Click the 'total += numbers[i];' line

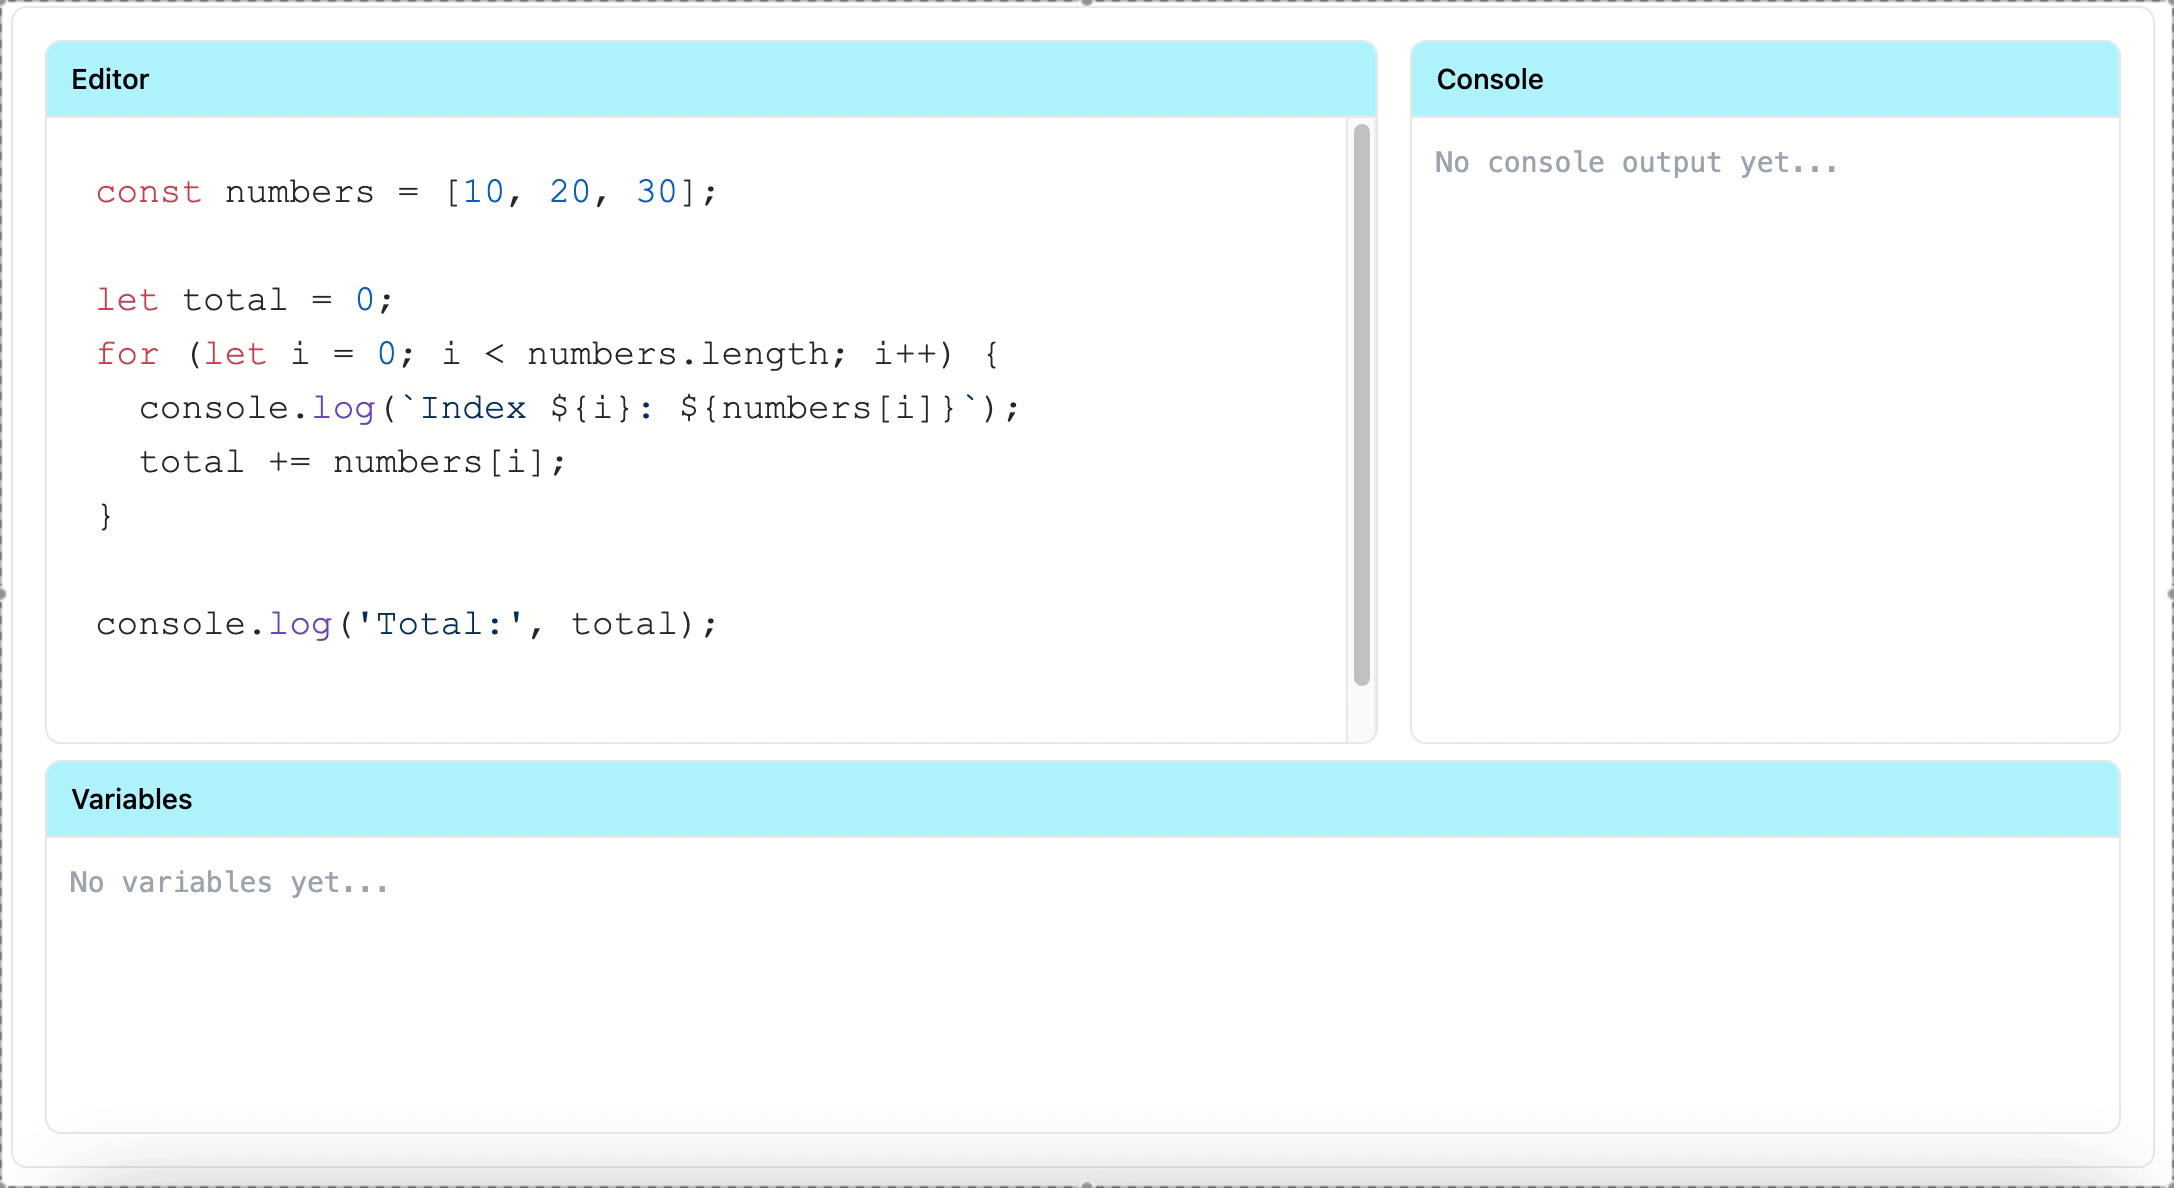pos(352,462)
